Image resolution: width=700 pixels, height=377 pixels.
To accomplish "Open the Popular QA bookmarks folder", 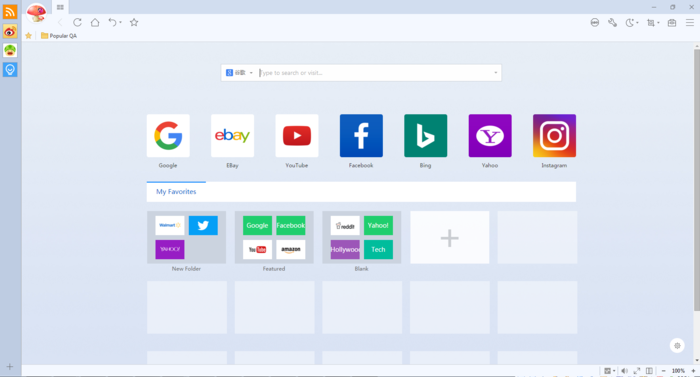I will coord(59,36).
